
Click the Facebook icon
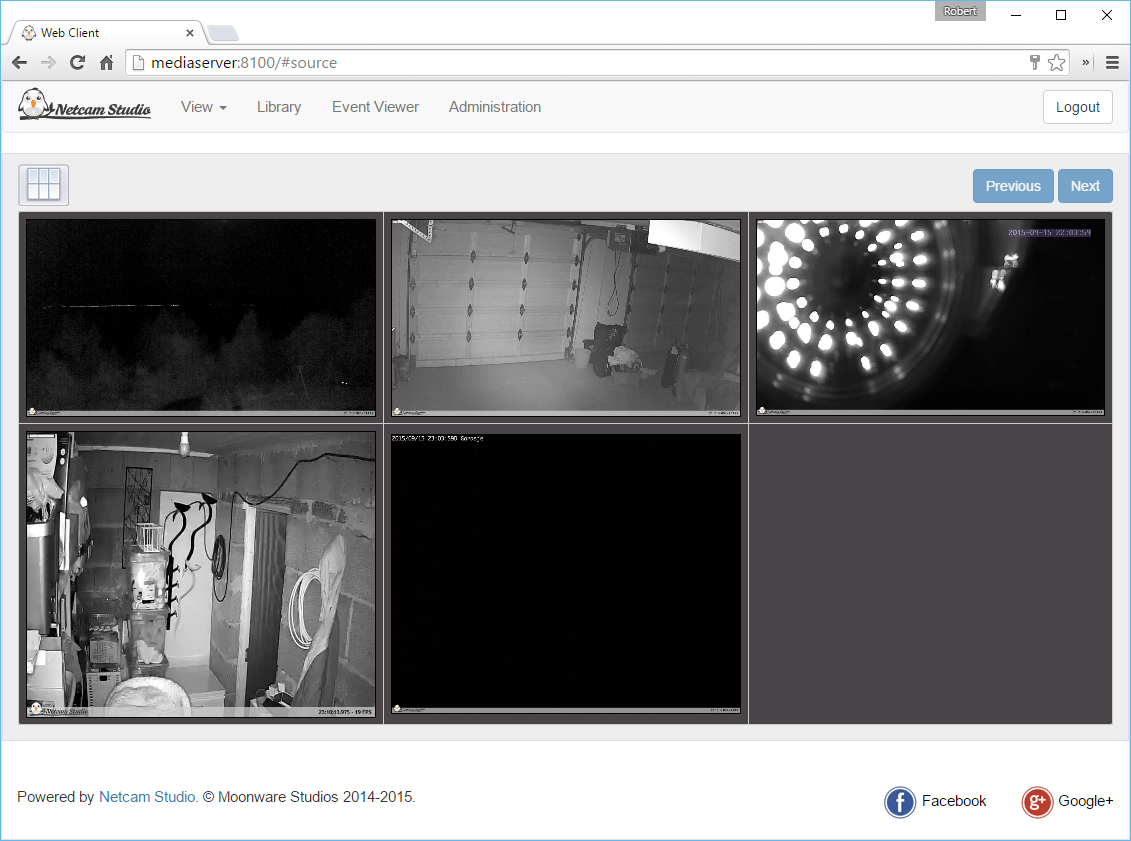click(x=899, y=802)
